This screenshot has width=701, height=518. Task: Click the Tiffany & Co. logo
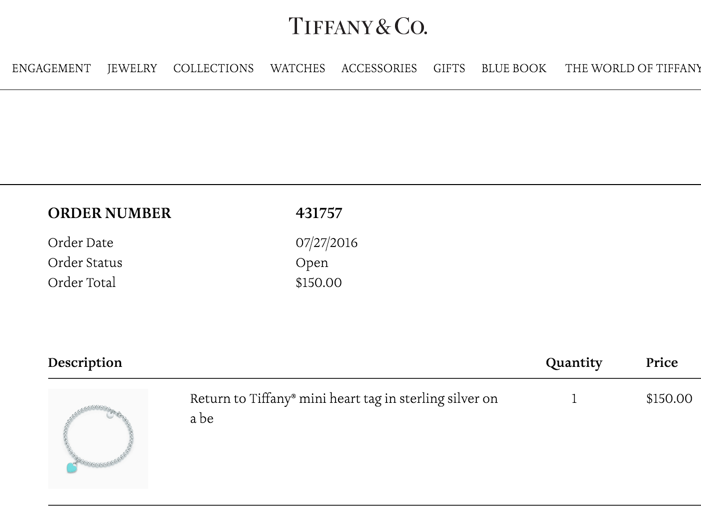point(357,27)
